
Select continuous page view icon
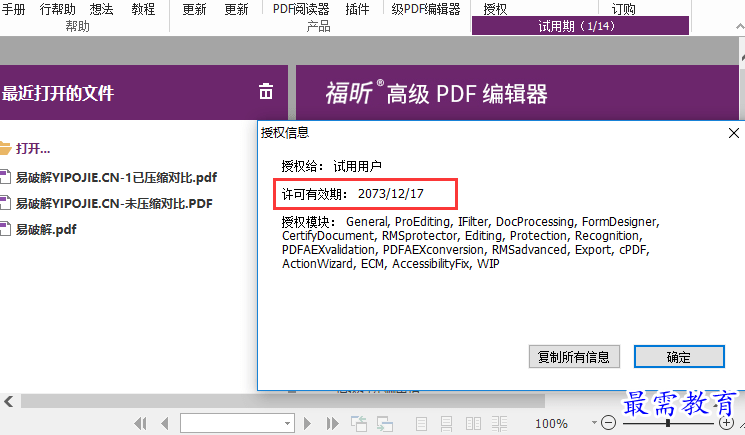[446, 423]
